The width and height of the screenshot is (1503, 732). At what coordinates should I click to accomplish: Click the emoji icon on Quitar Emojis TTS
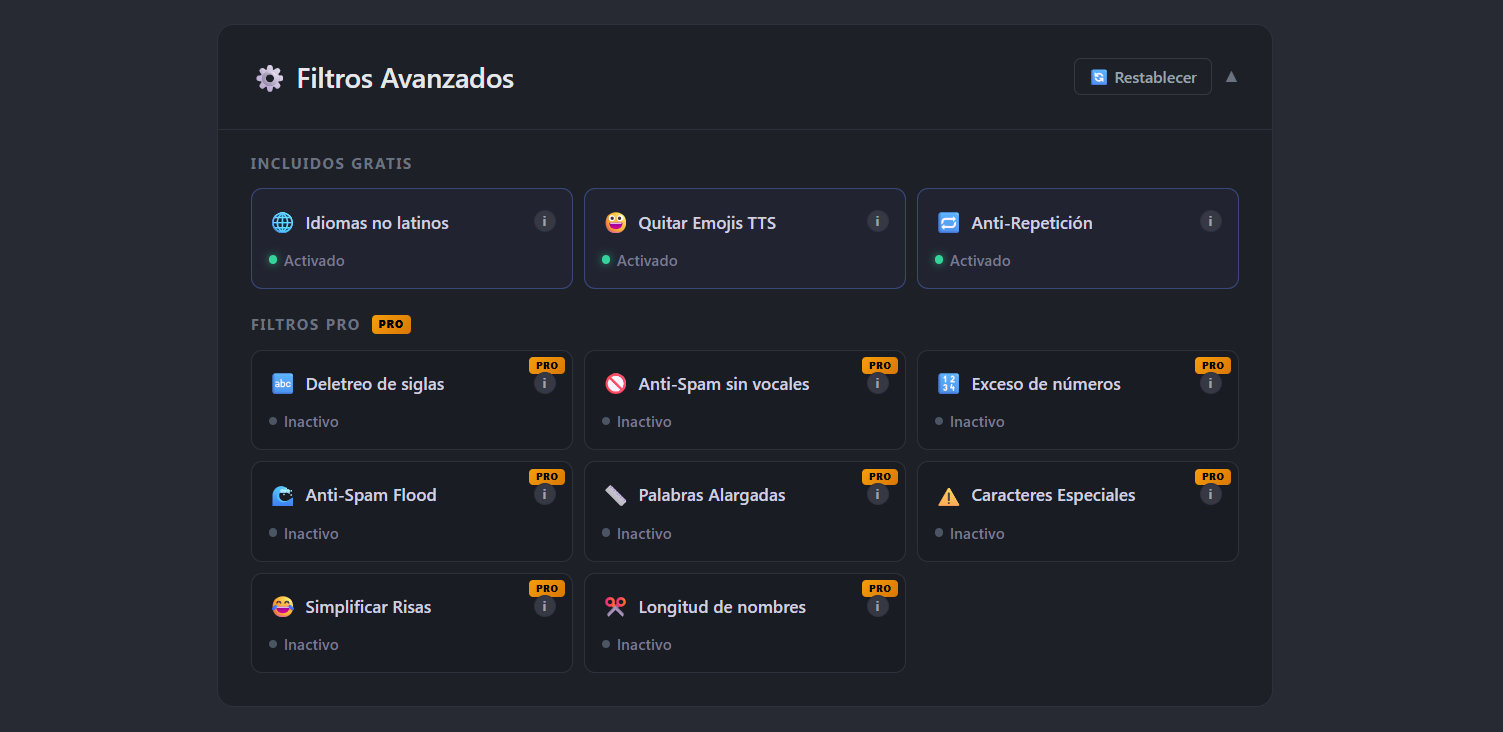(616, 222)
